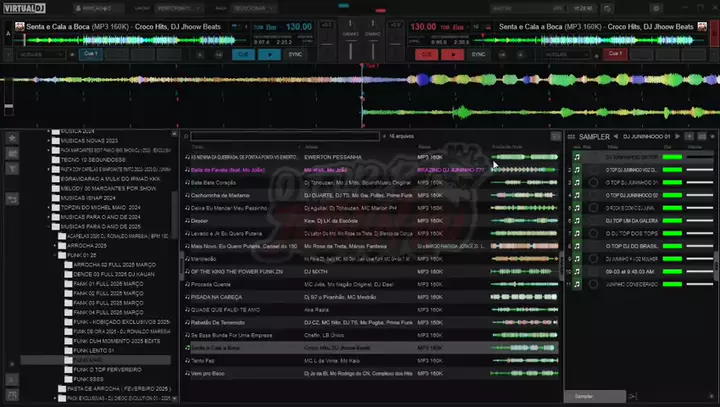
Task: Collapse MUSICAS PARA O ANO DE 2025 folder
Action: coord(48,226)
